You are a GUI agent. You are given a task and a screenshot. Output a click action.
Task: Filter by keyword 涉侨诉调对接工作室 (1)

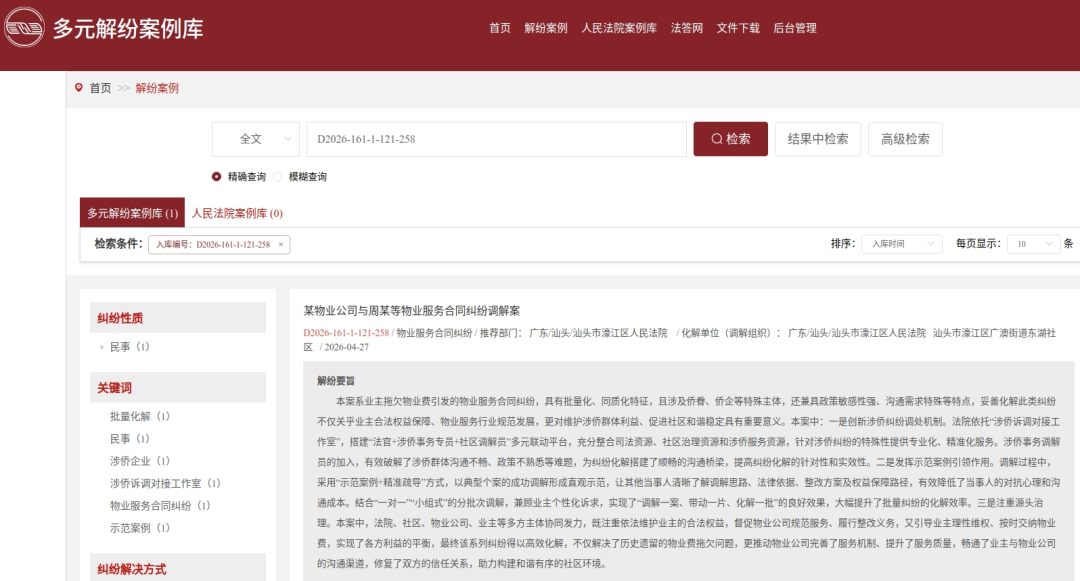click(x=165, y=483)
